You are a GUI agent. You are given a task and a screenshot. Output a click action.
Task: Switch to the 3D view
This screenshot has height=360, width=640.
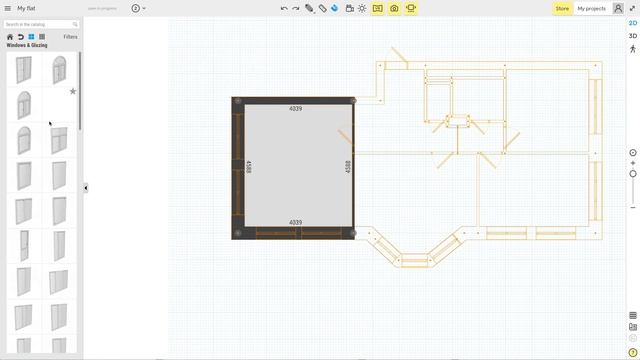tap(633, 36)
